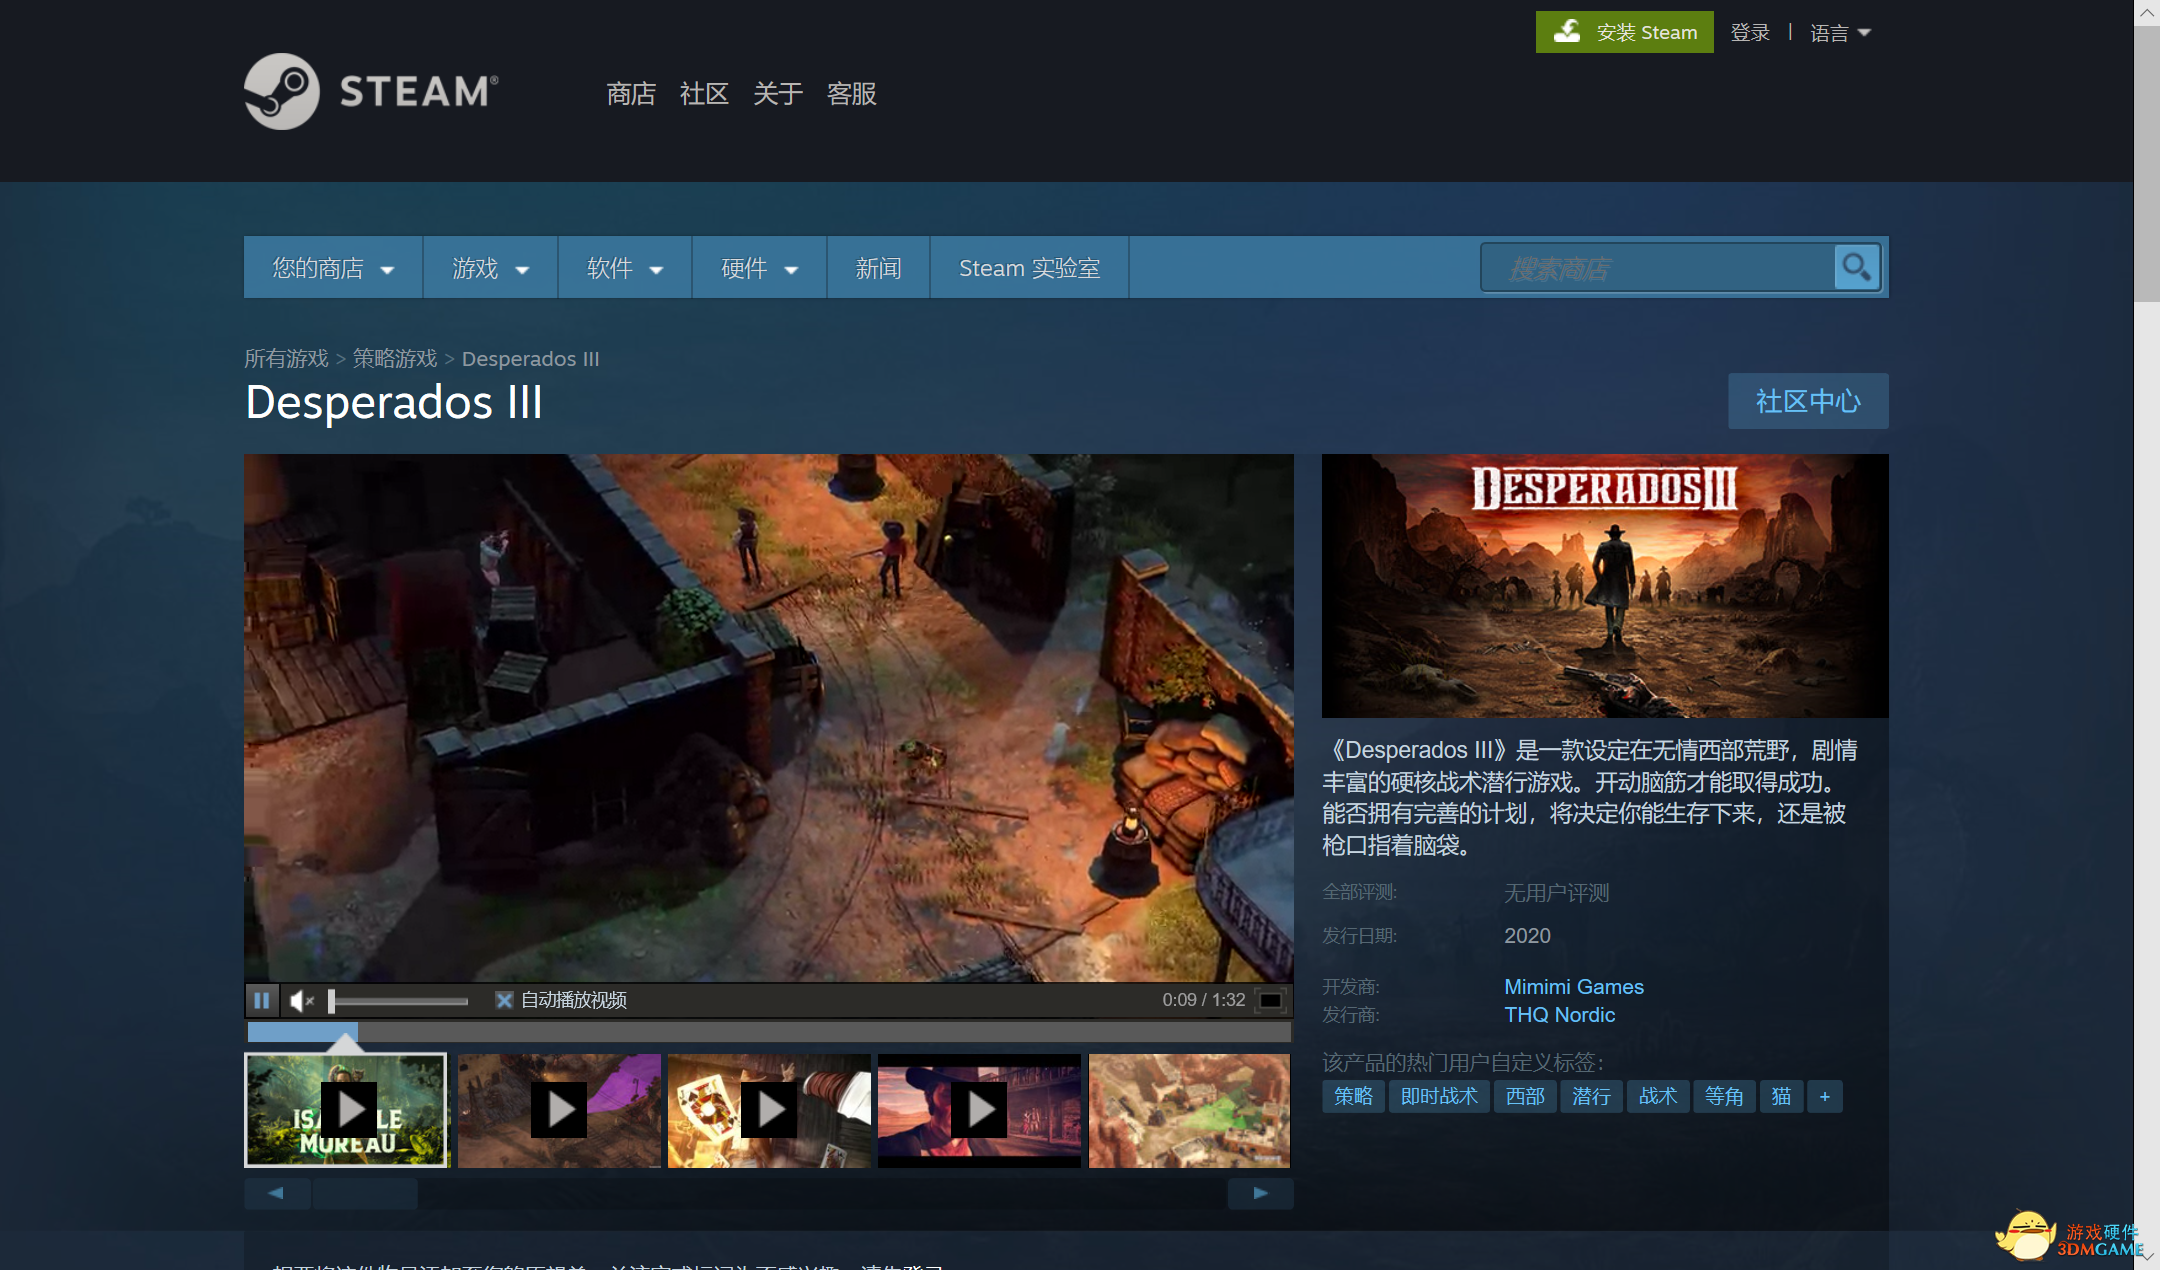Pause the video with pause button
Screen dimensions: 2160x1270
[262, 1000]
